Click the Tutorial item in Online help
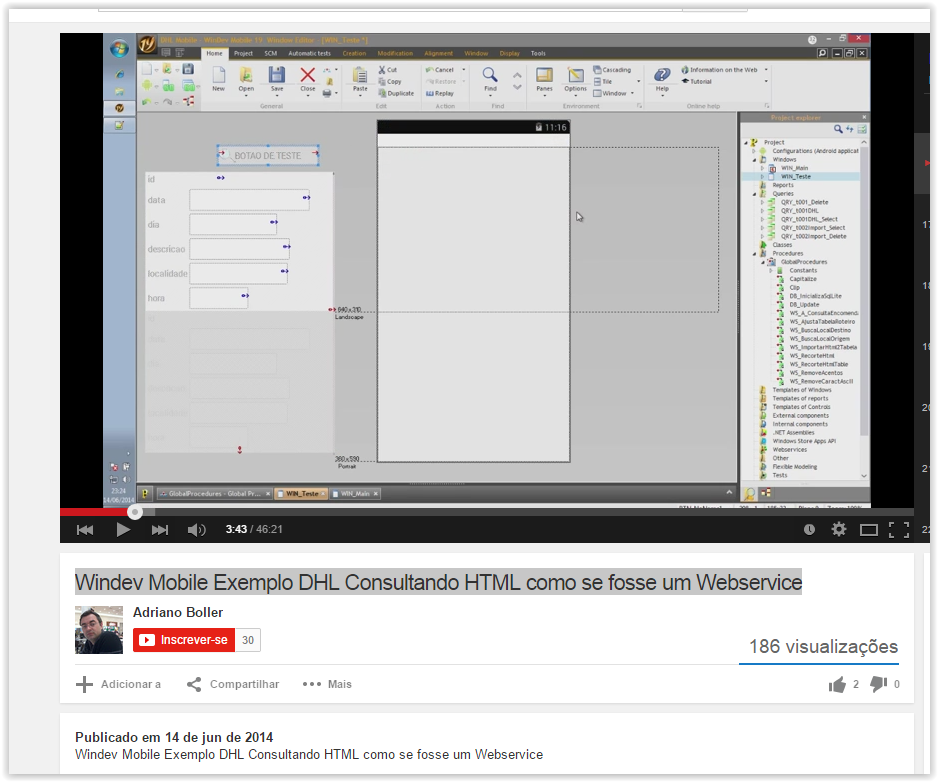938x782 pixels. tap(696, 81)
